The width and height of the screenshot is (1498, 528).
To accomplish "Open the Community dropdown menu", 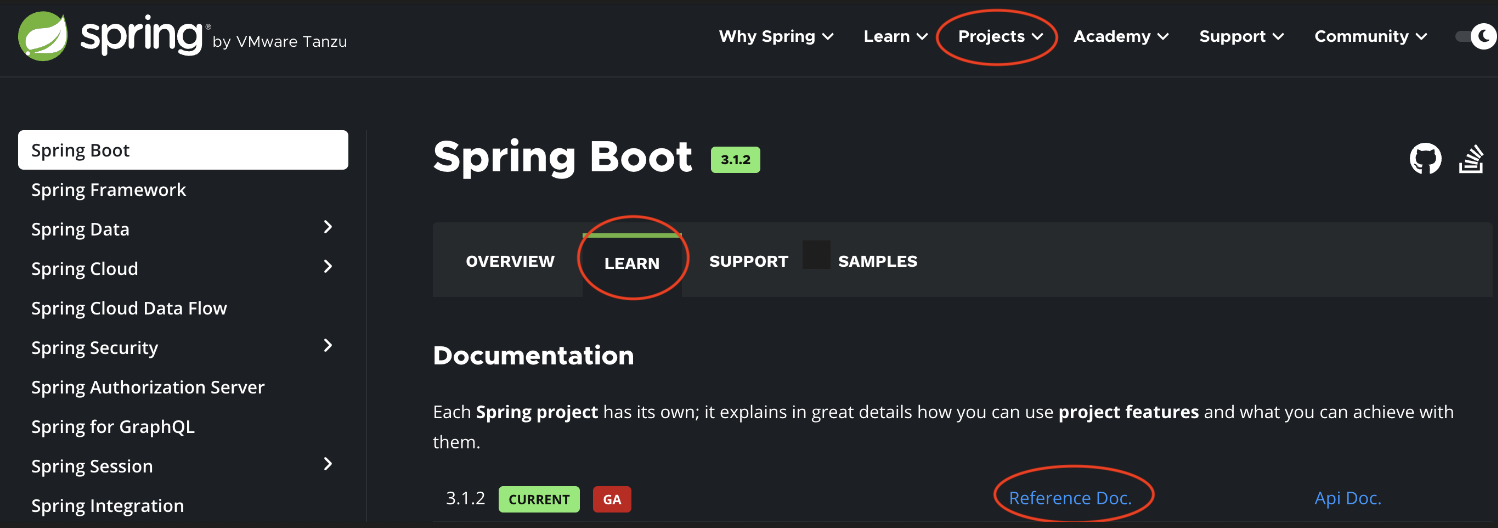I will point(1370,36).
